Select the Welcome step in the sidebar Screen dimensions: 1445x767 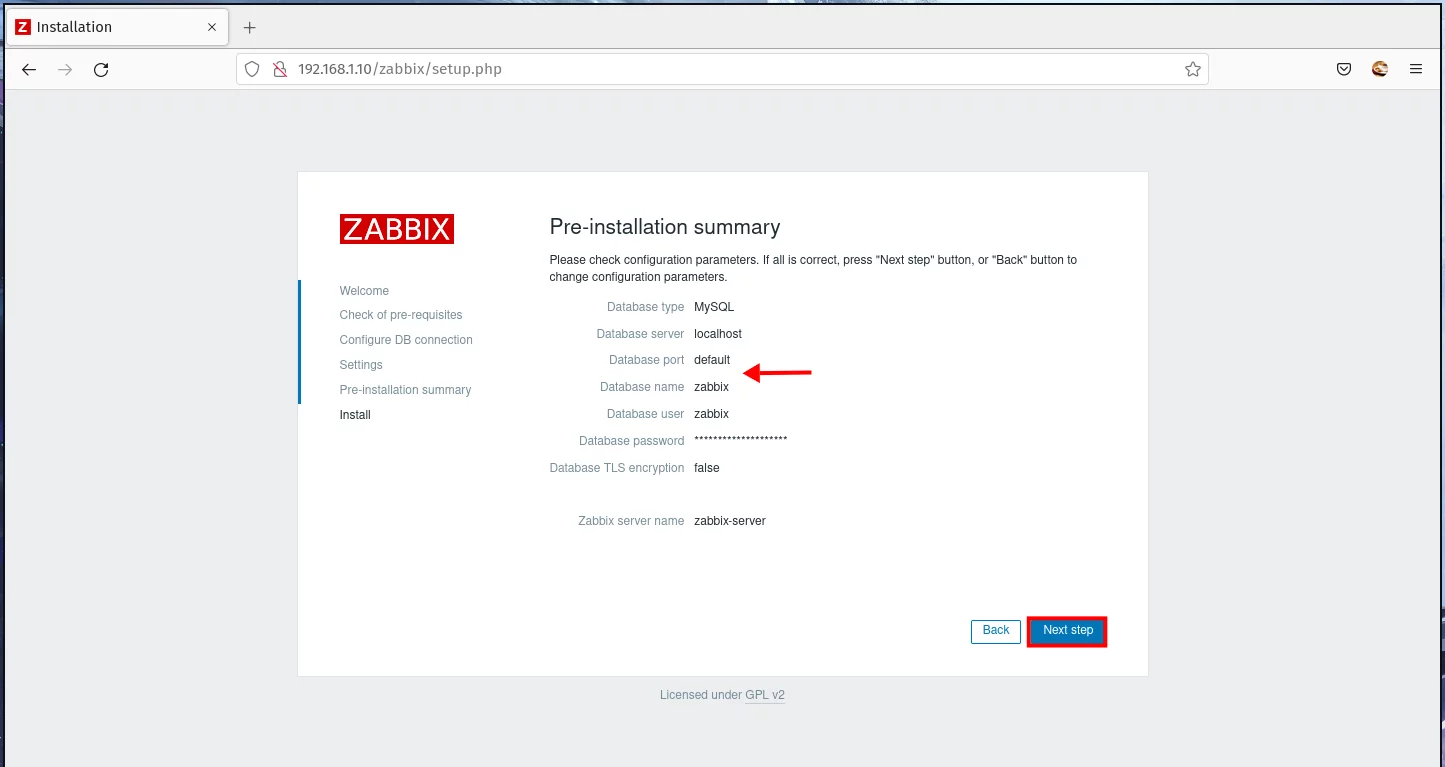tap(364, 291)
